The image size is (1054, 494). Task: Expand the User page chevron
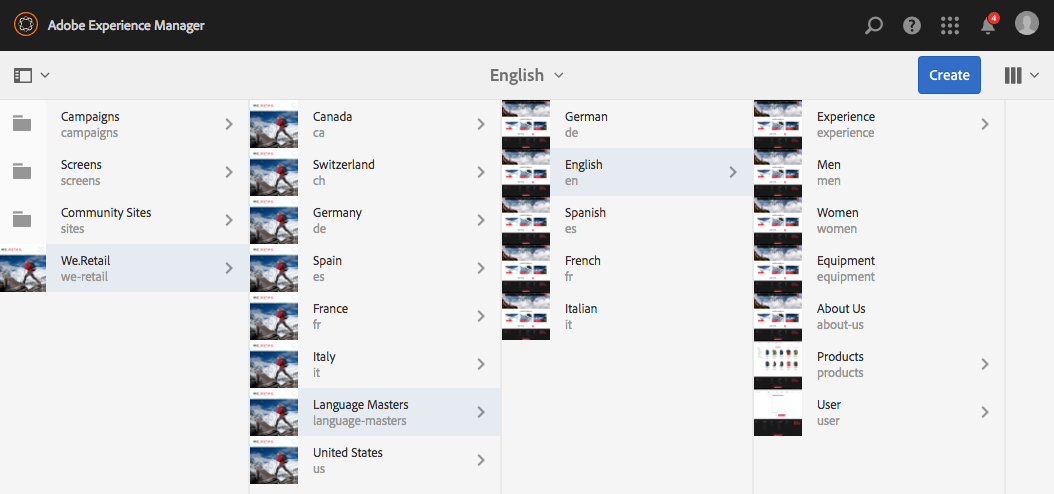click(985, 412)
